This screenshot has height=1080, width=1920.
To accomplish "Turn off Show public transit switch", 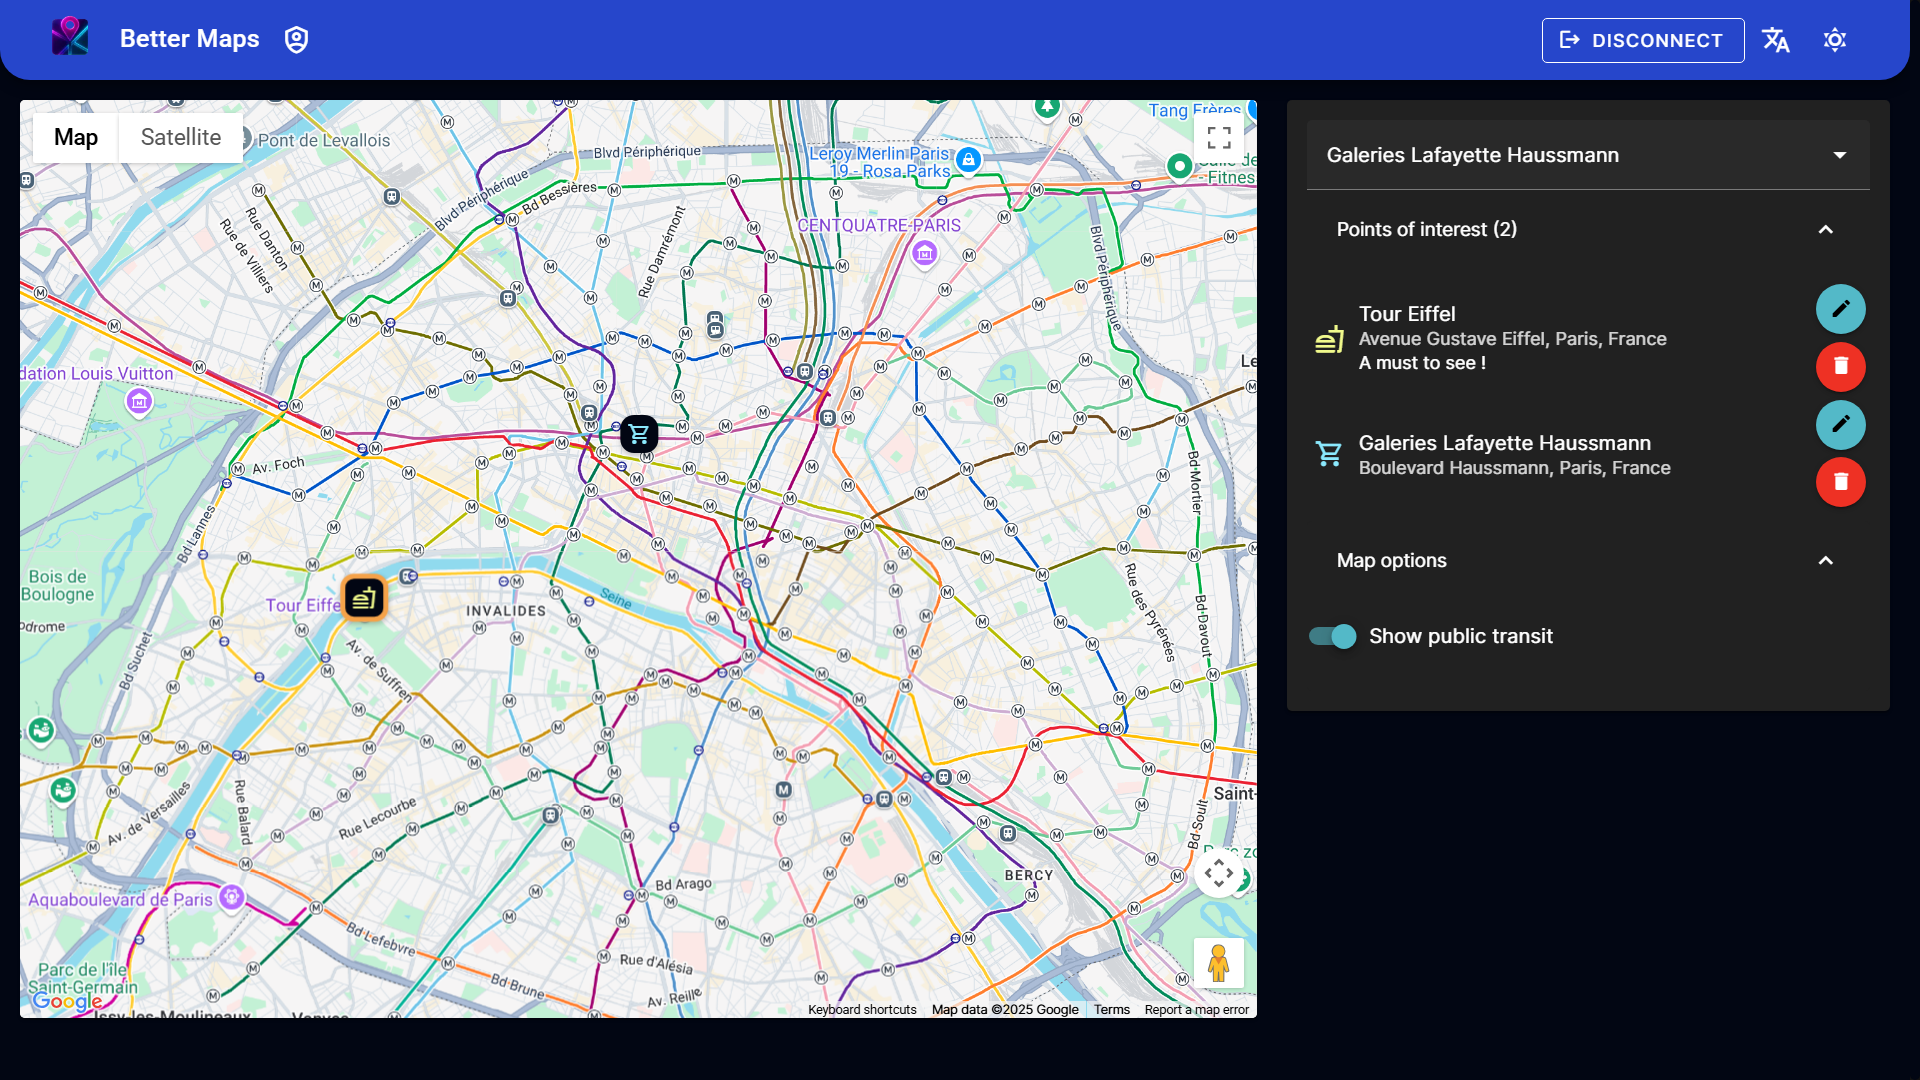I will pyautogui.click(x=1333, y=637).
